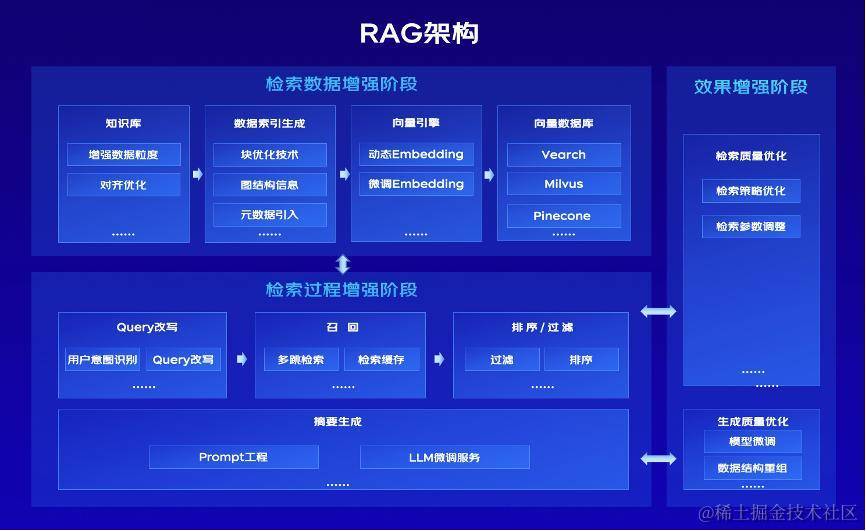This screenshot has height=531, width=866.
Task: Click the arrow between Query改写 and 召回 panels
Action: [x=241, y=359]
